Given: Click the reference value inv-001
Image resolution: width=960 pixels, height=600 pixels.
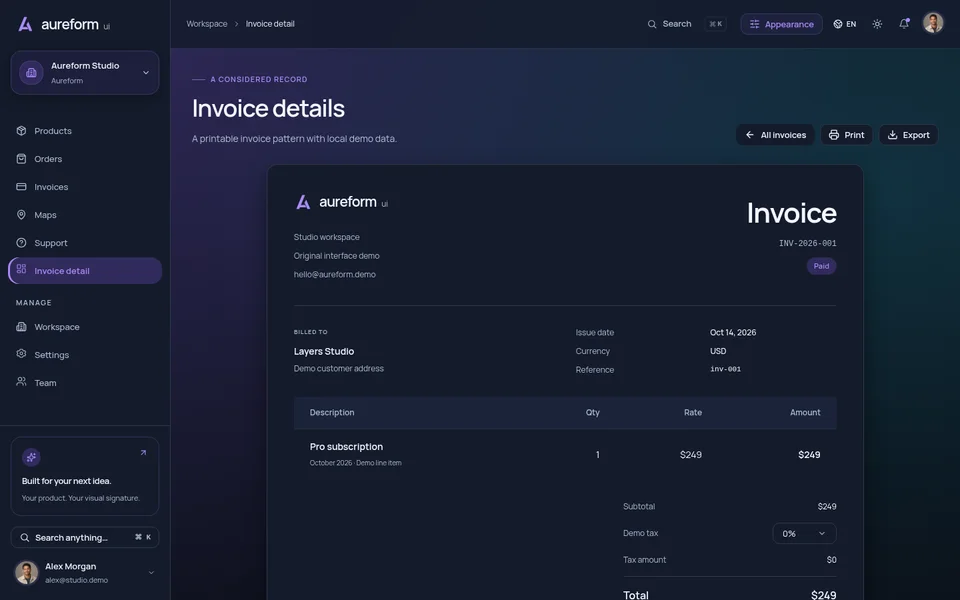Looking at the screenshot, I should click(726, 369).
